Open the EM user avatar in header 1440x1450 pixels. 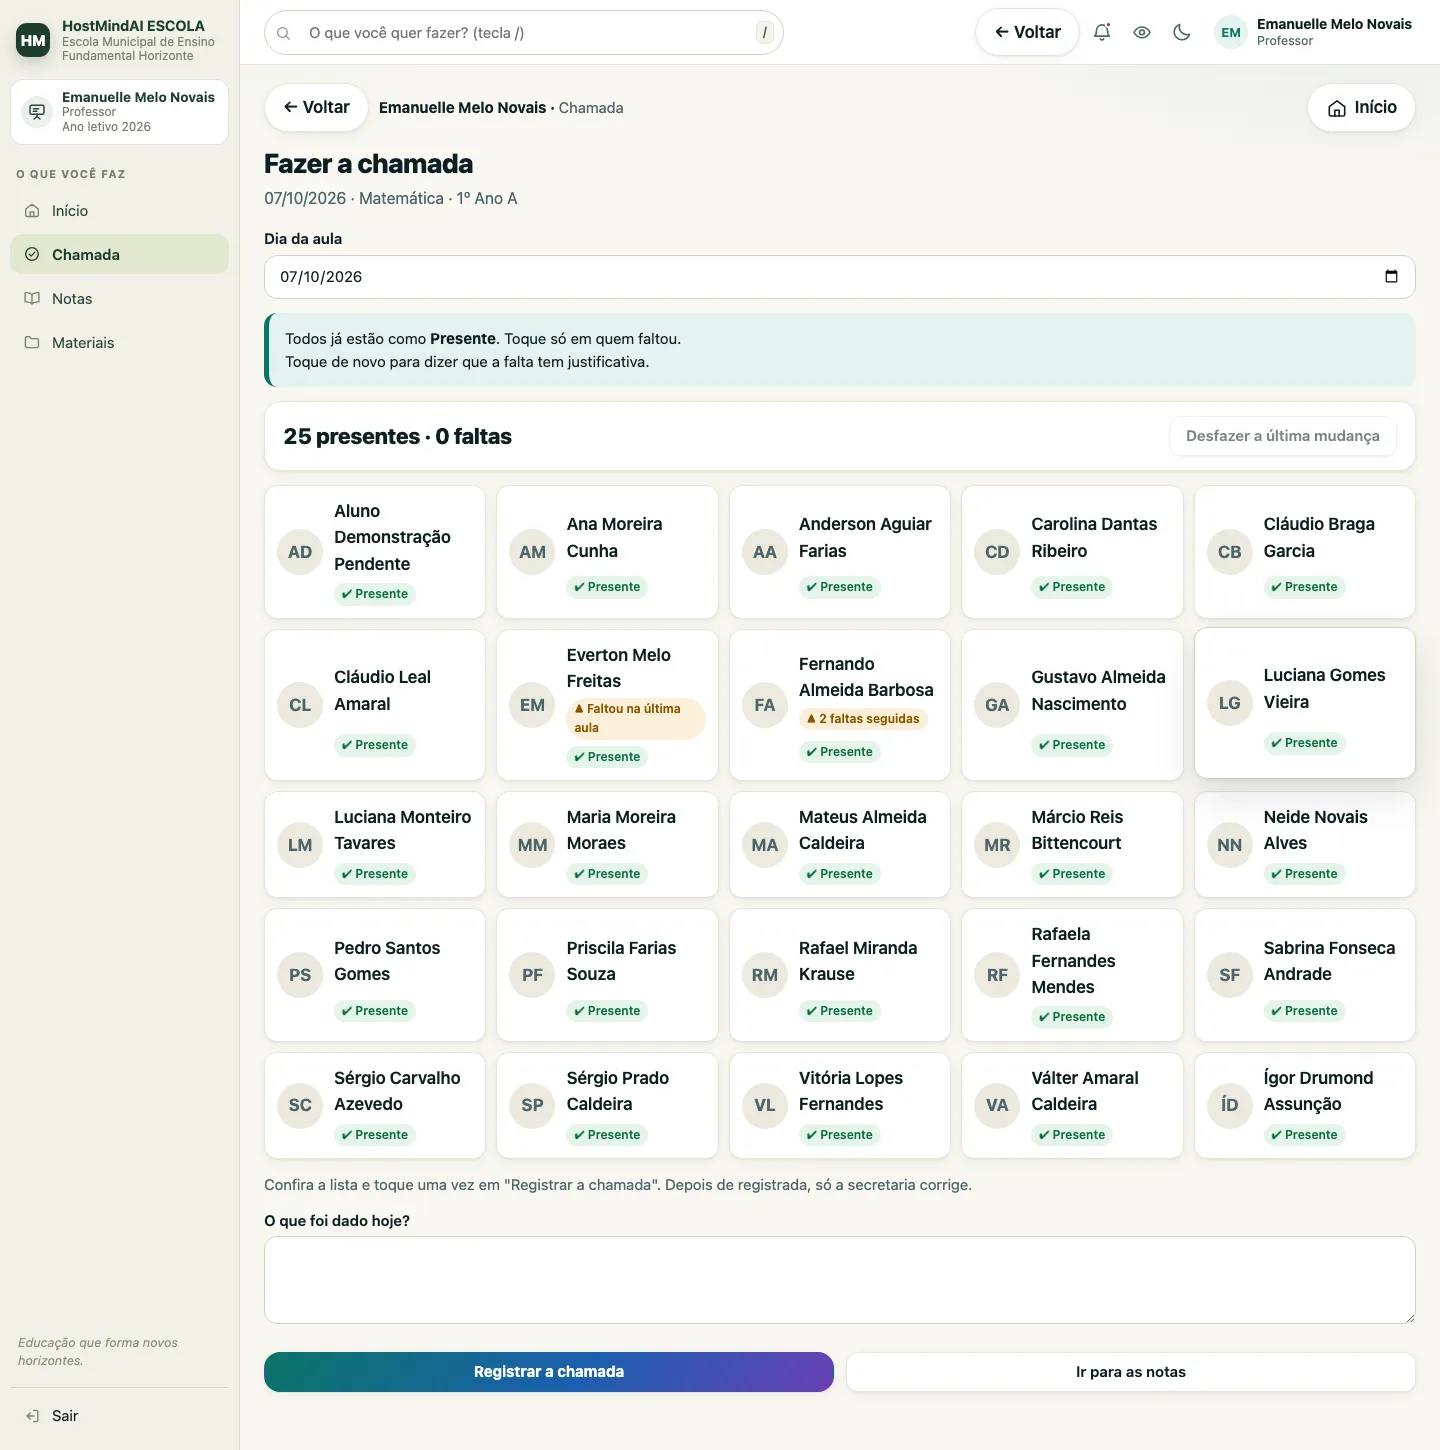tap(1231, 32)
